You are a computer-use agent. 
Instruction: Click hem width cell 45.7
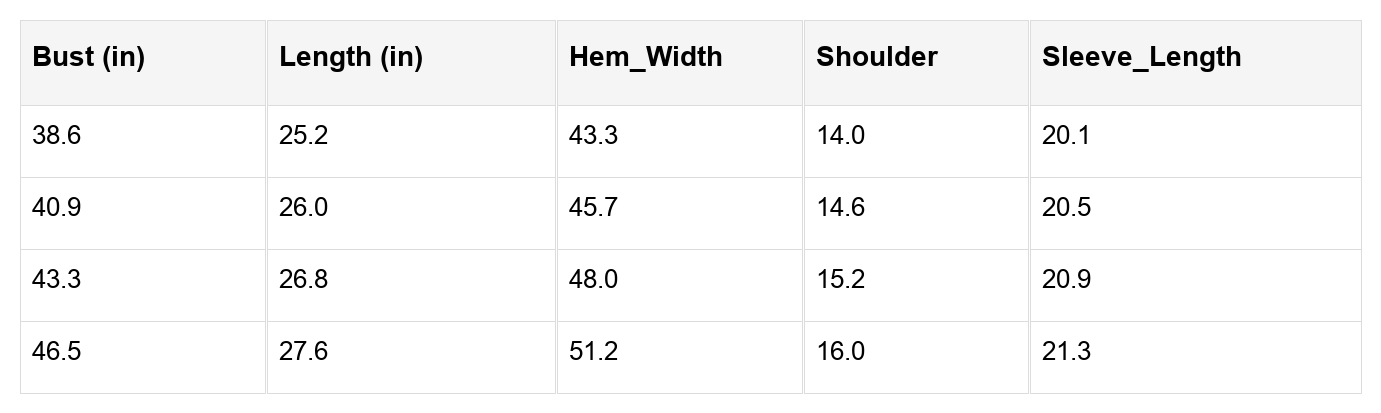click(x=593, y=208)
